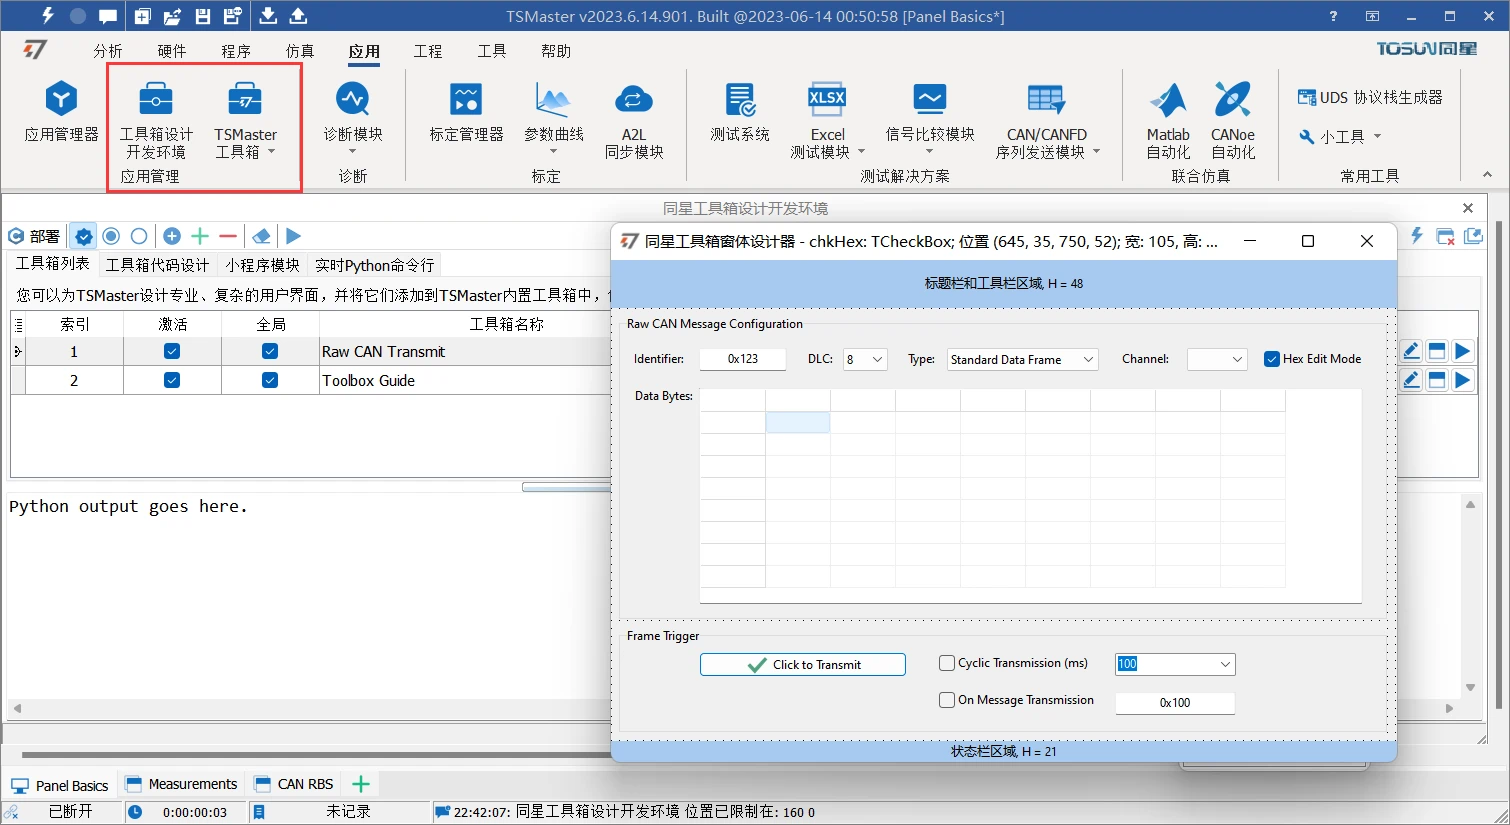
Task: Click the new project icon in title bar
Action: (x=142, y=16)
